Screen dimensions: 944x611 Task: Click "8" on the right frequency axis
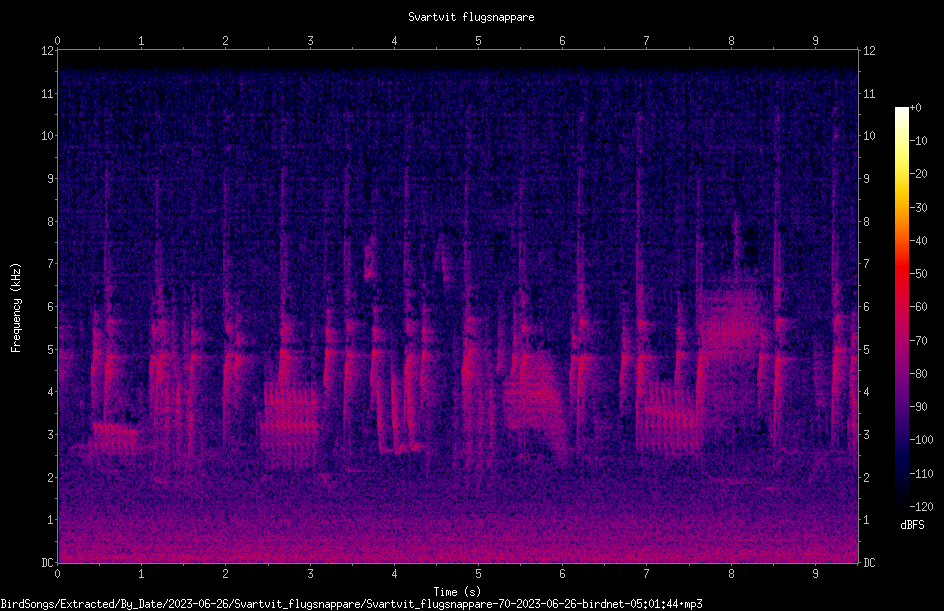[866, 222]
